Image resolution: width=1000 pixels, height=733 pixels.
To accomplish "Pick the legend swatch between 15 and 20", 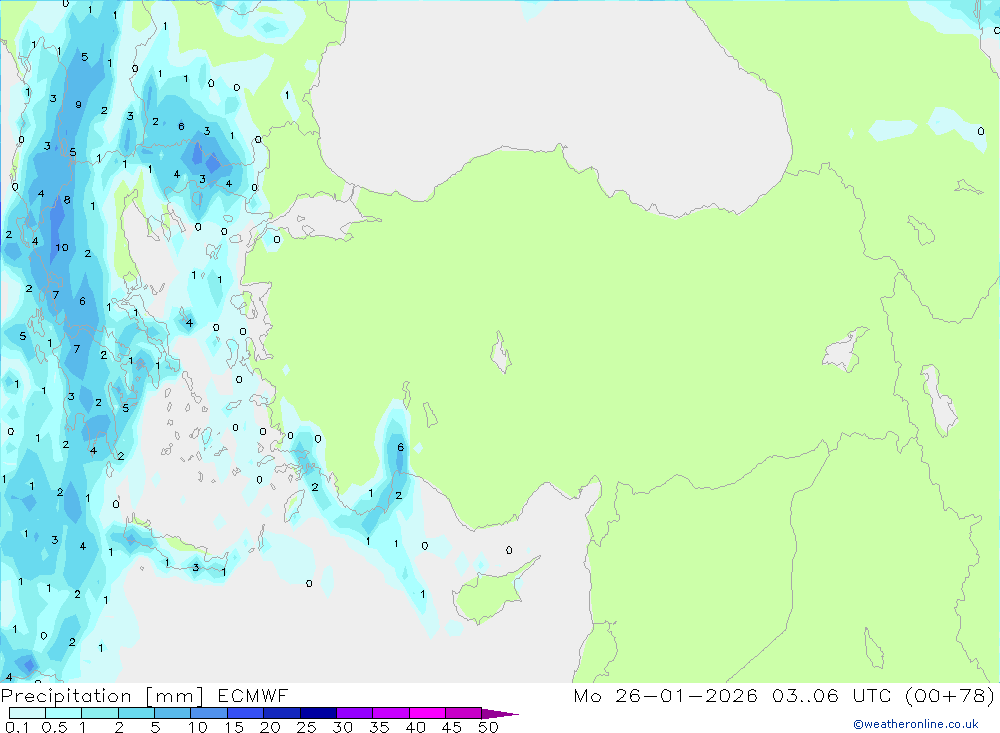I will tap(246, 713).
